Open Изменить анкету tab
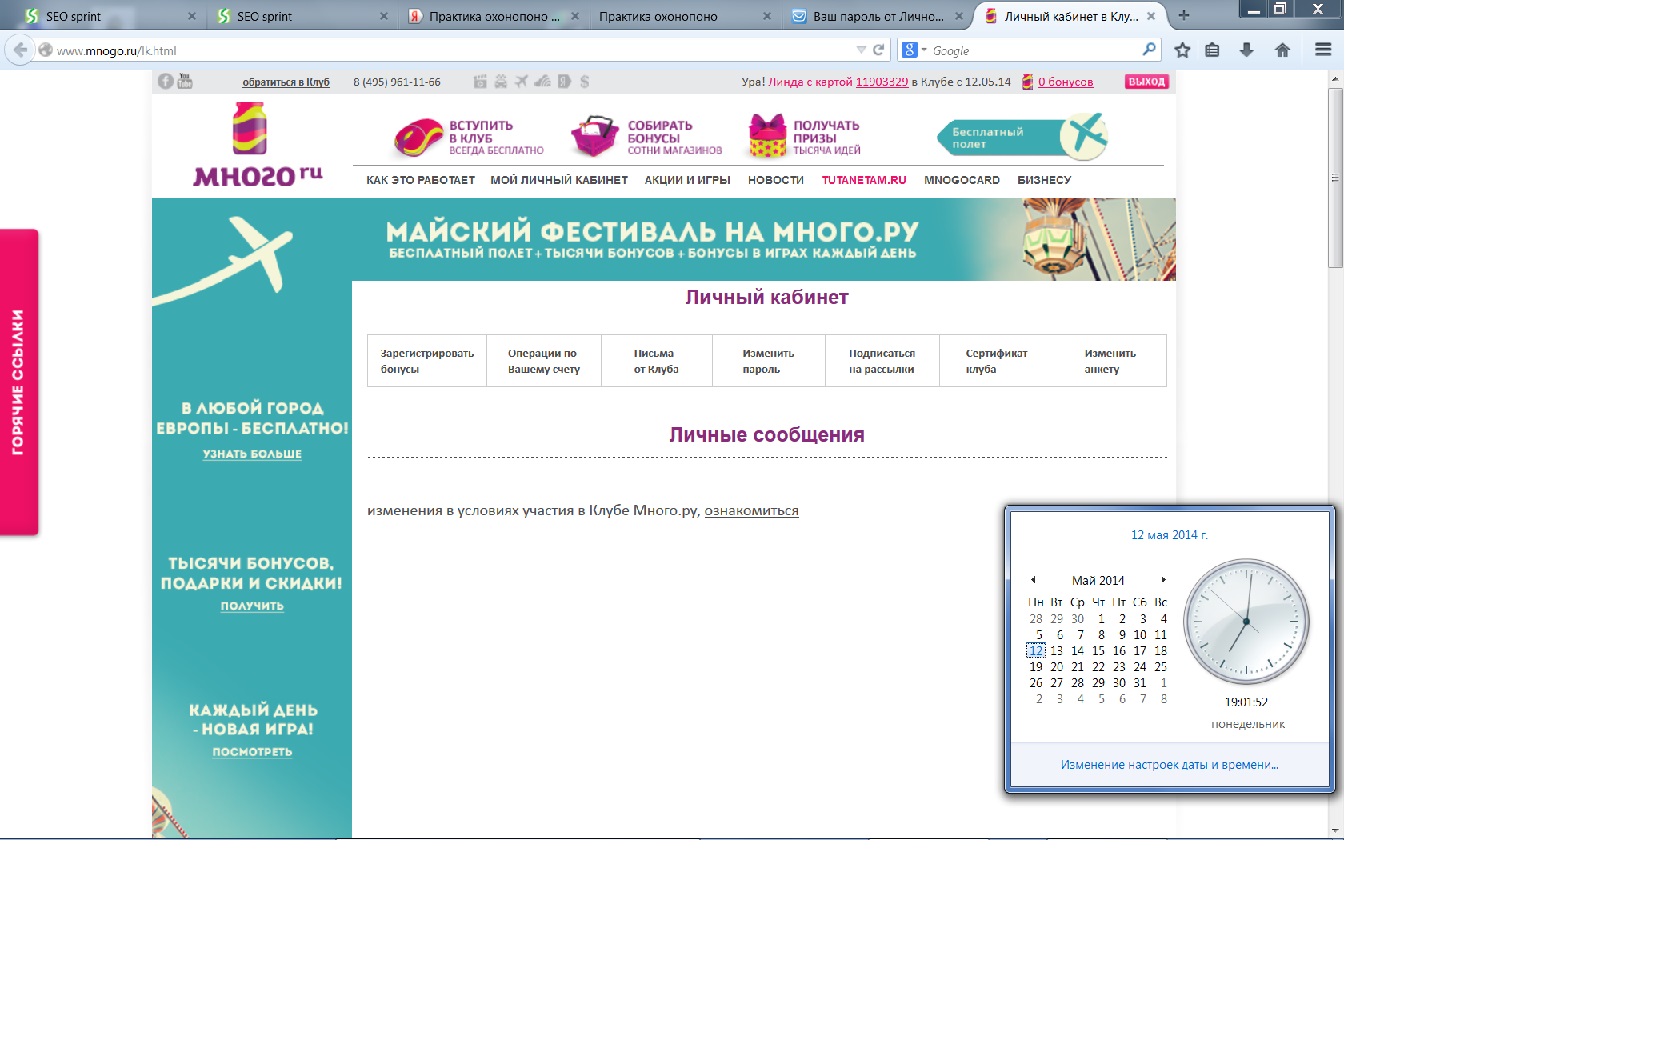Viewport: 1680px width, 1050px height. pos(1109,361)
